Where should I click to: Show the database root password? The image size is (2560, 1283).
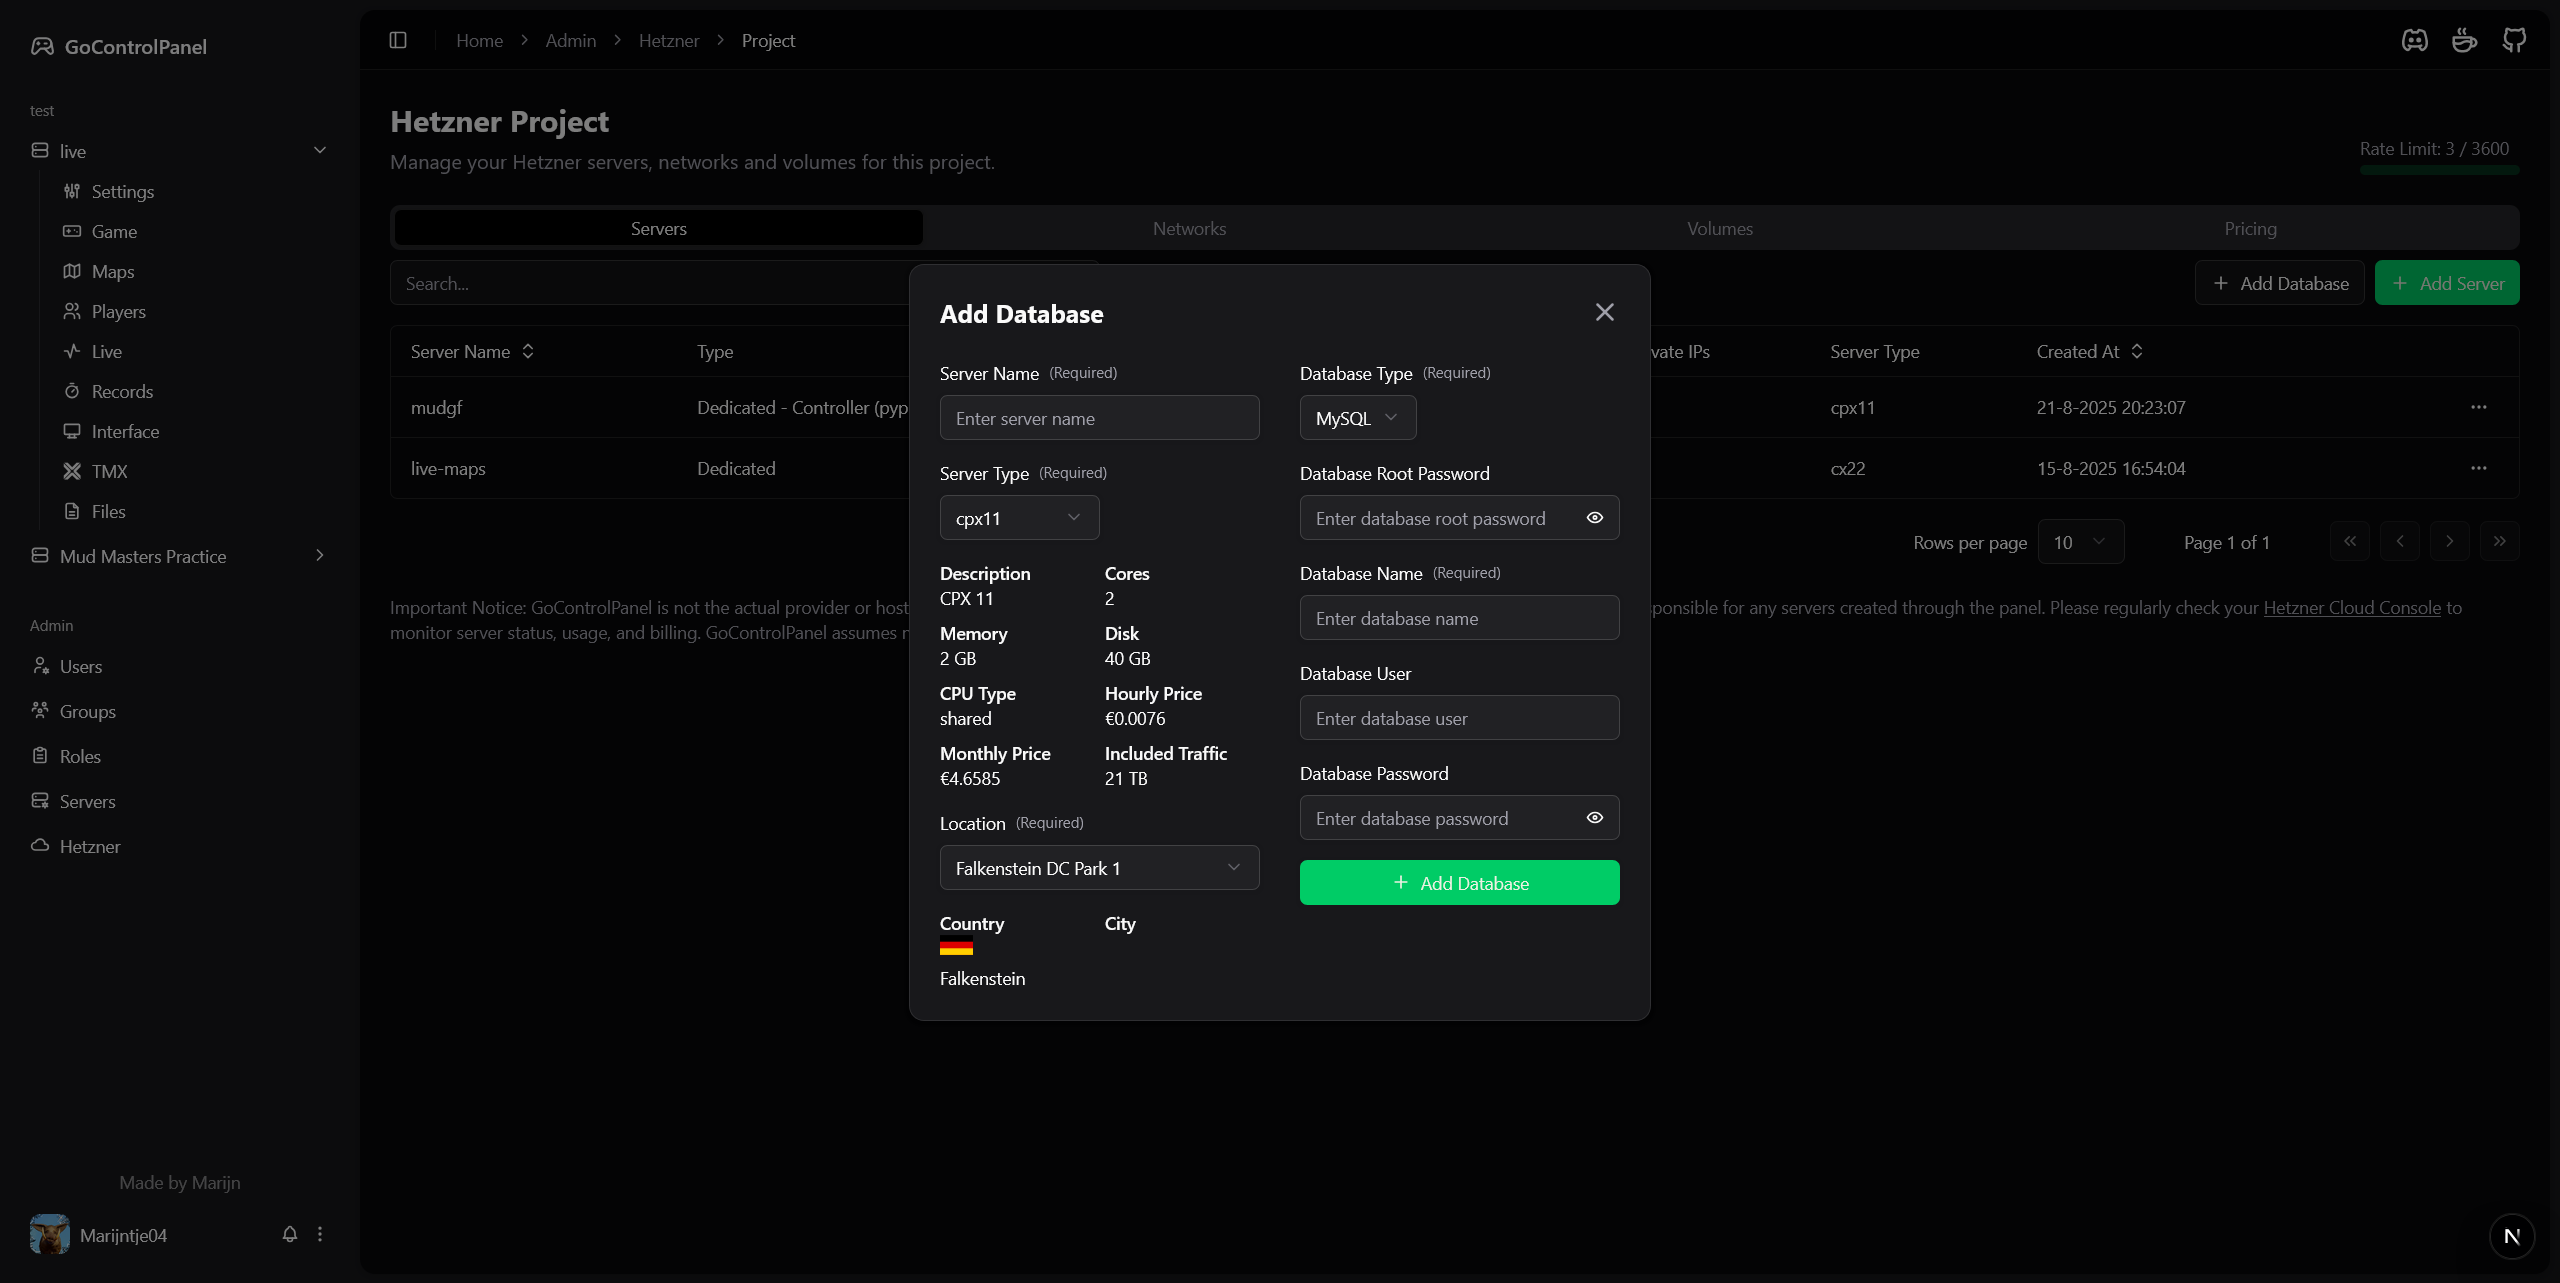tap(1595, 518)
